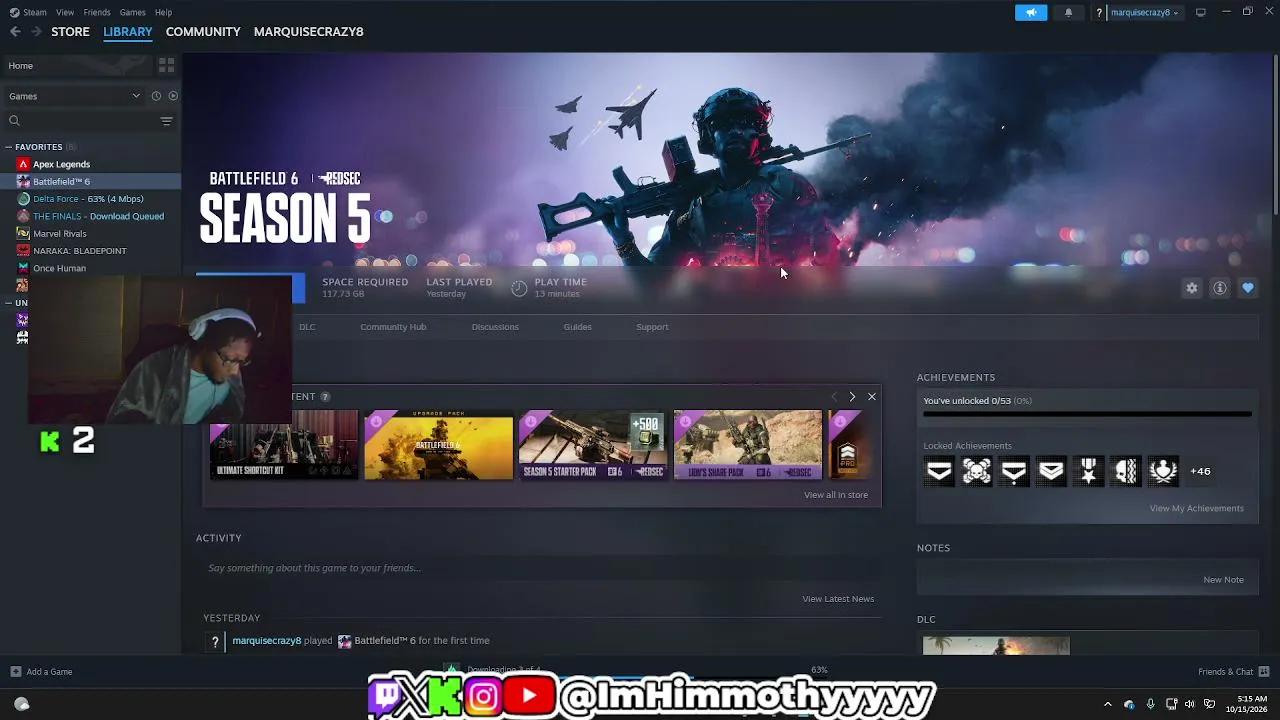
Task: Open the View Latest News link
Action: coord(838,599)
